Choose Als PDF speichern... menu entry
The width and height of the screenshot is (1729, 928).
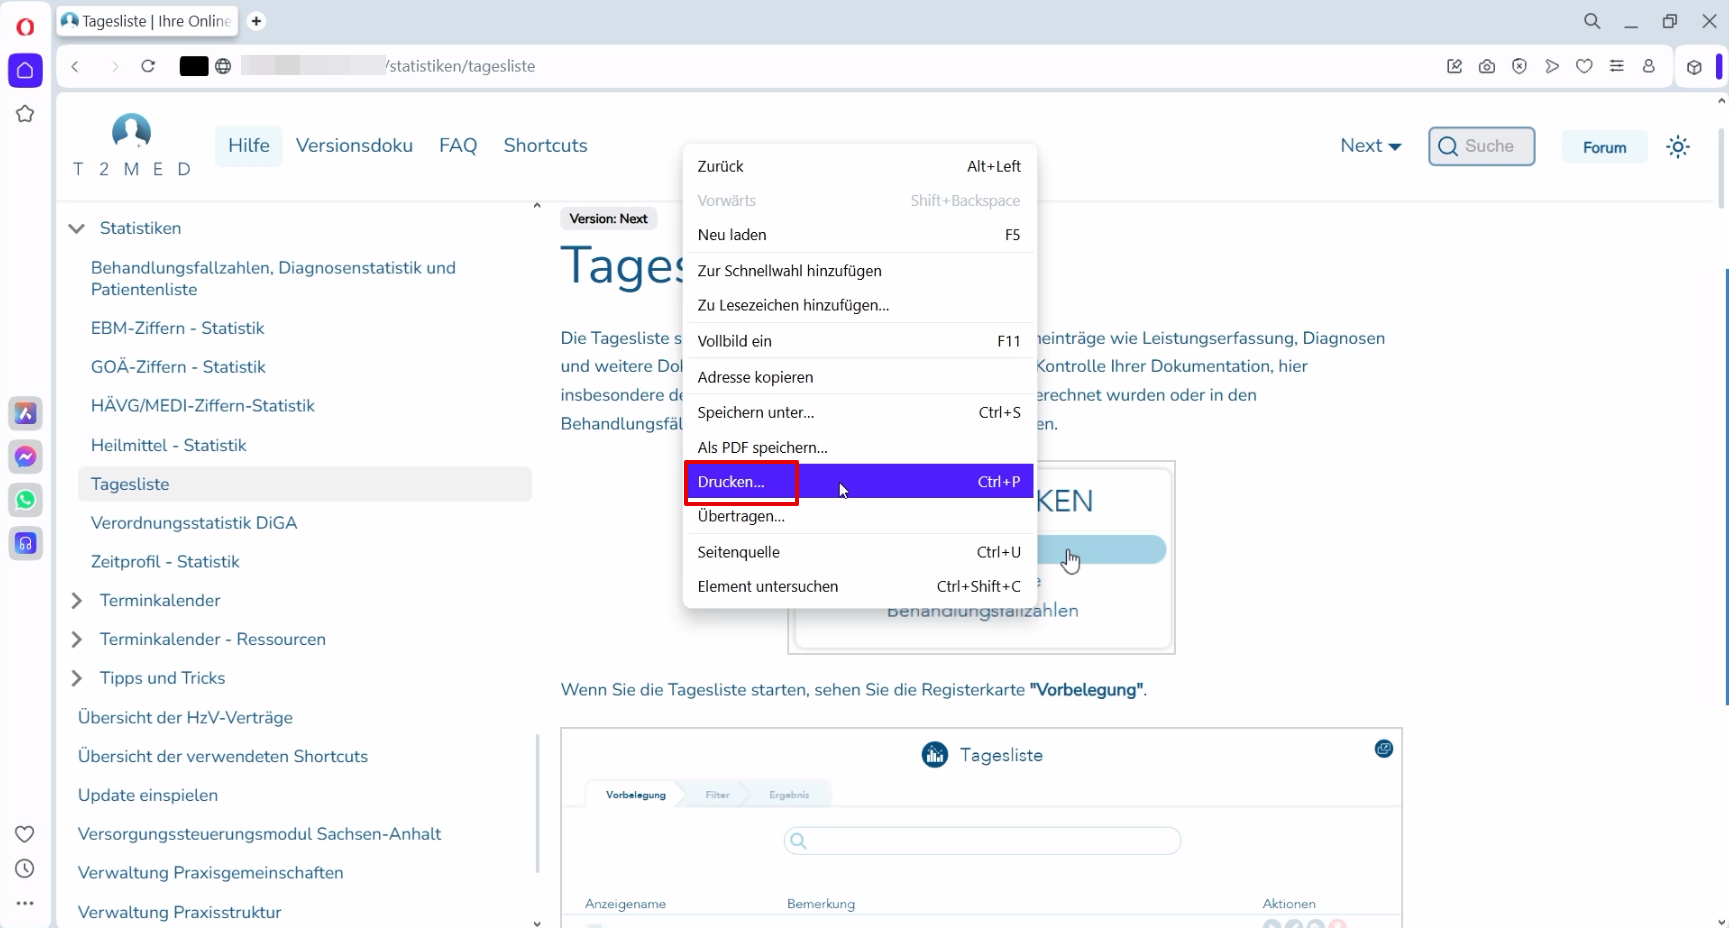[x=762, y=448]
